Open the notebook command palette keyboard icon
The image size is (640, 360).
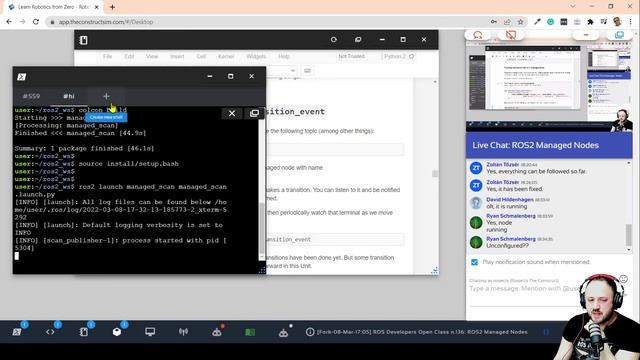tap(307, 71)
